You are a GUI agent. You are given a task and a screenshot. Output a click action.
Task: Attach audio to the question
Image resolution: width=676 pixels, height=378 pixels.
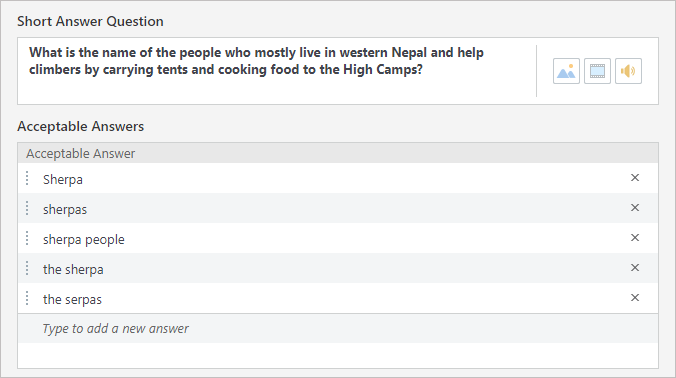click(x=628, y=71)
